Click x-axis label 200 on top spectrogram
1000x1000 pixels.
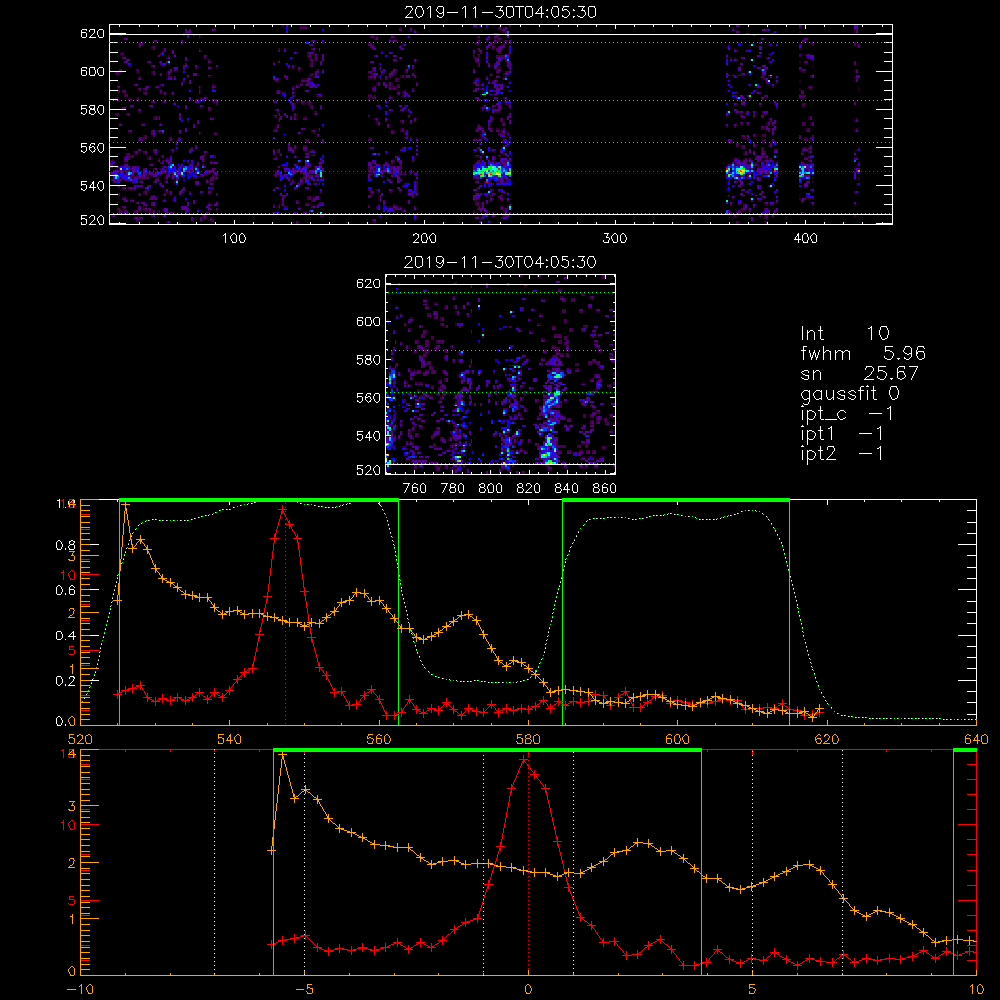click(x=424, y=239)
